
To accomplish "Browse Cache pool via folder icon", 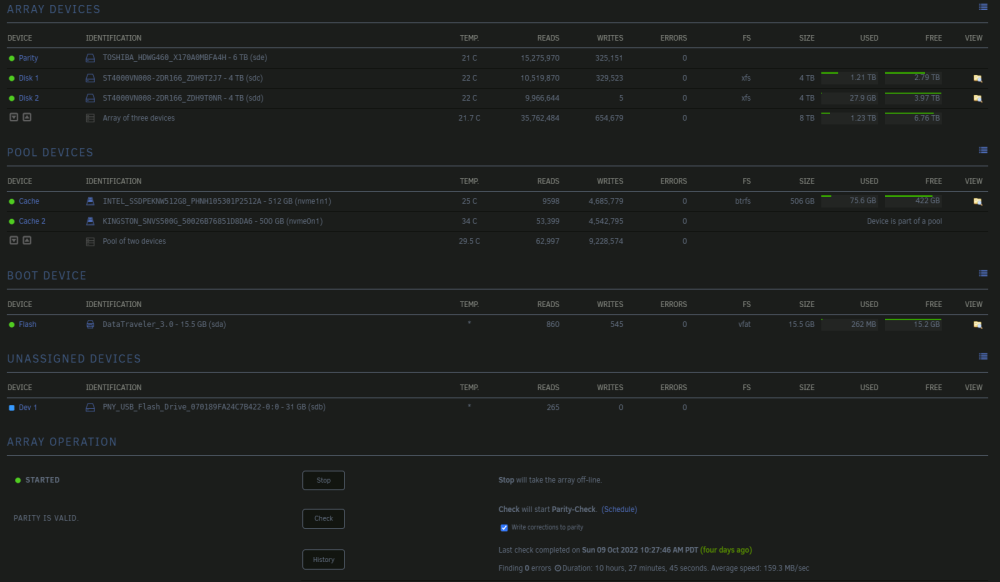I will coord(978,201).
